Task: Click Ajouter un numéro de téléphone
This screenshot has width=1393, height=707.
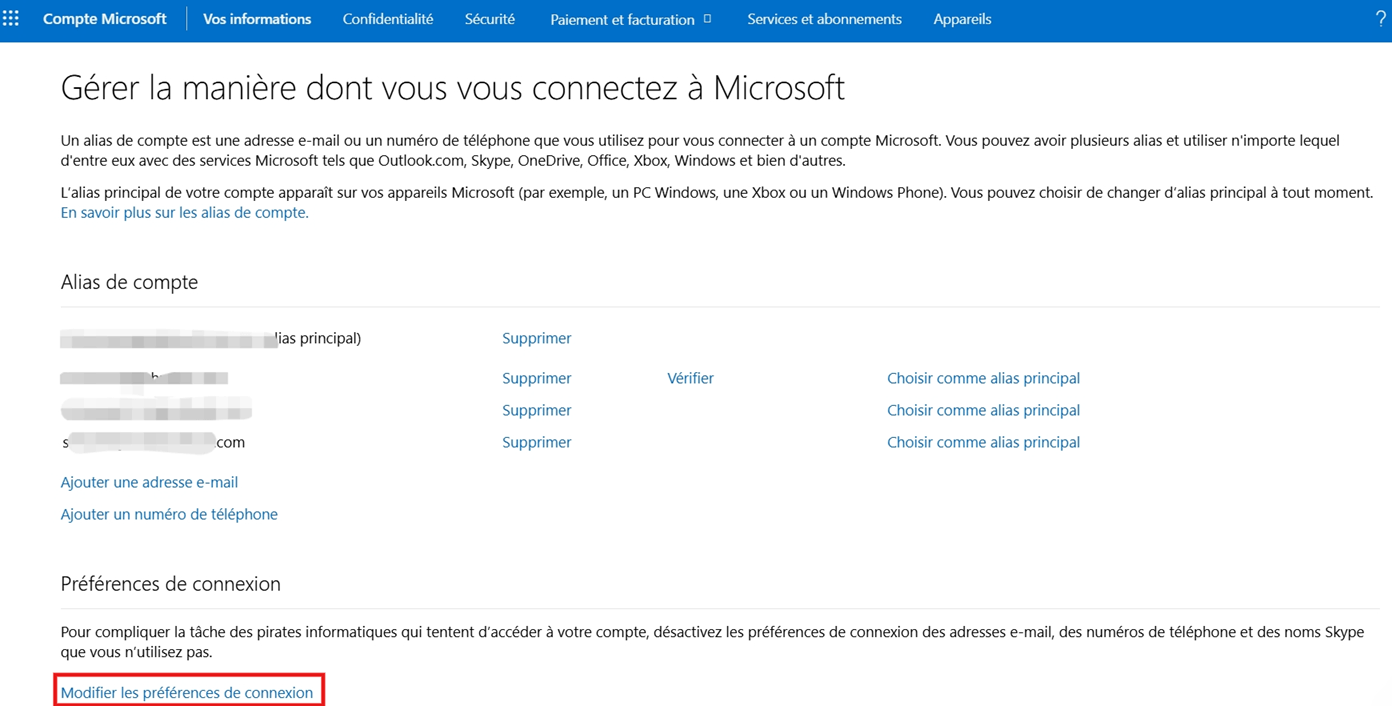Action: tap(169, 514)
